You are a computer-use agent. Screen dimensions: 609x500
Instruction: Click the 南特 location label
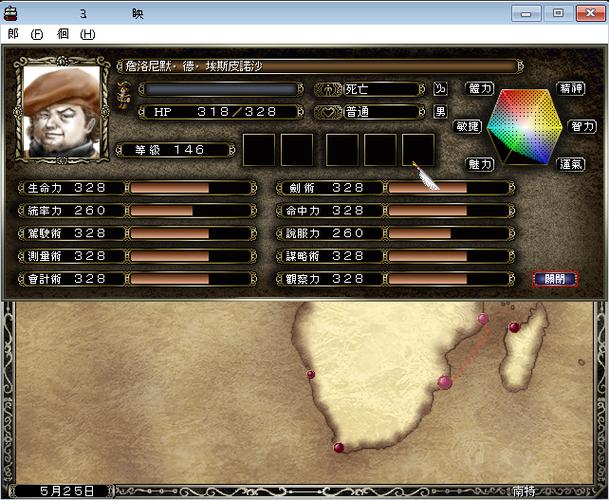click(x=524, y=491)
